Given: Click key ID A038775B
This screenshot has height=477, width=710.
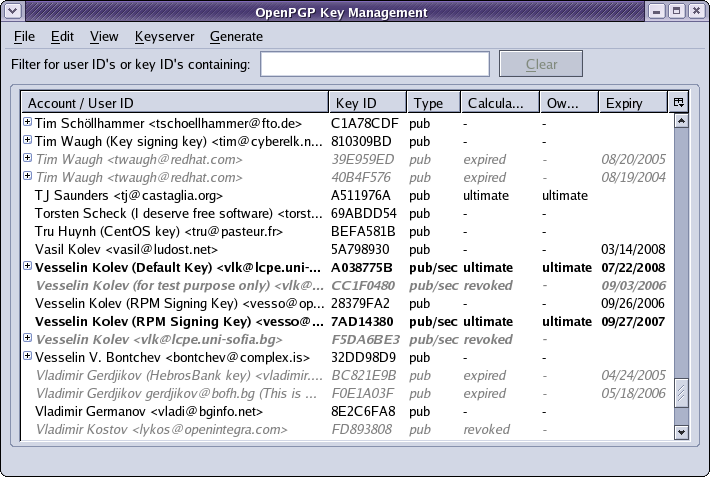Looking at the screenshot, I should (361, 268).
